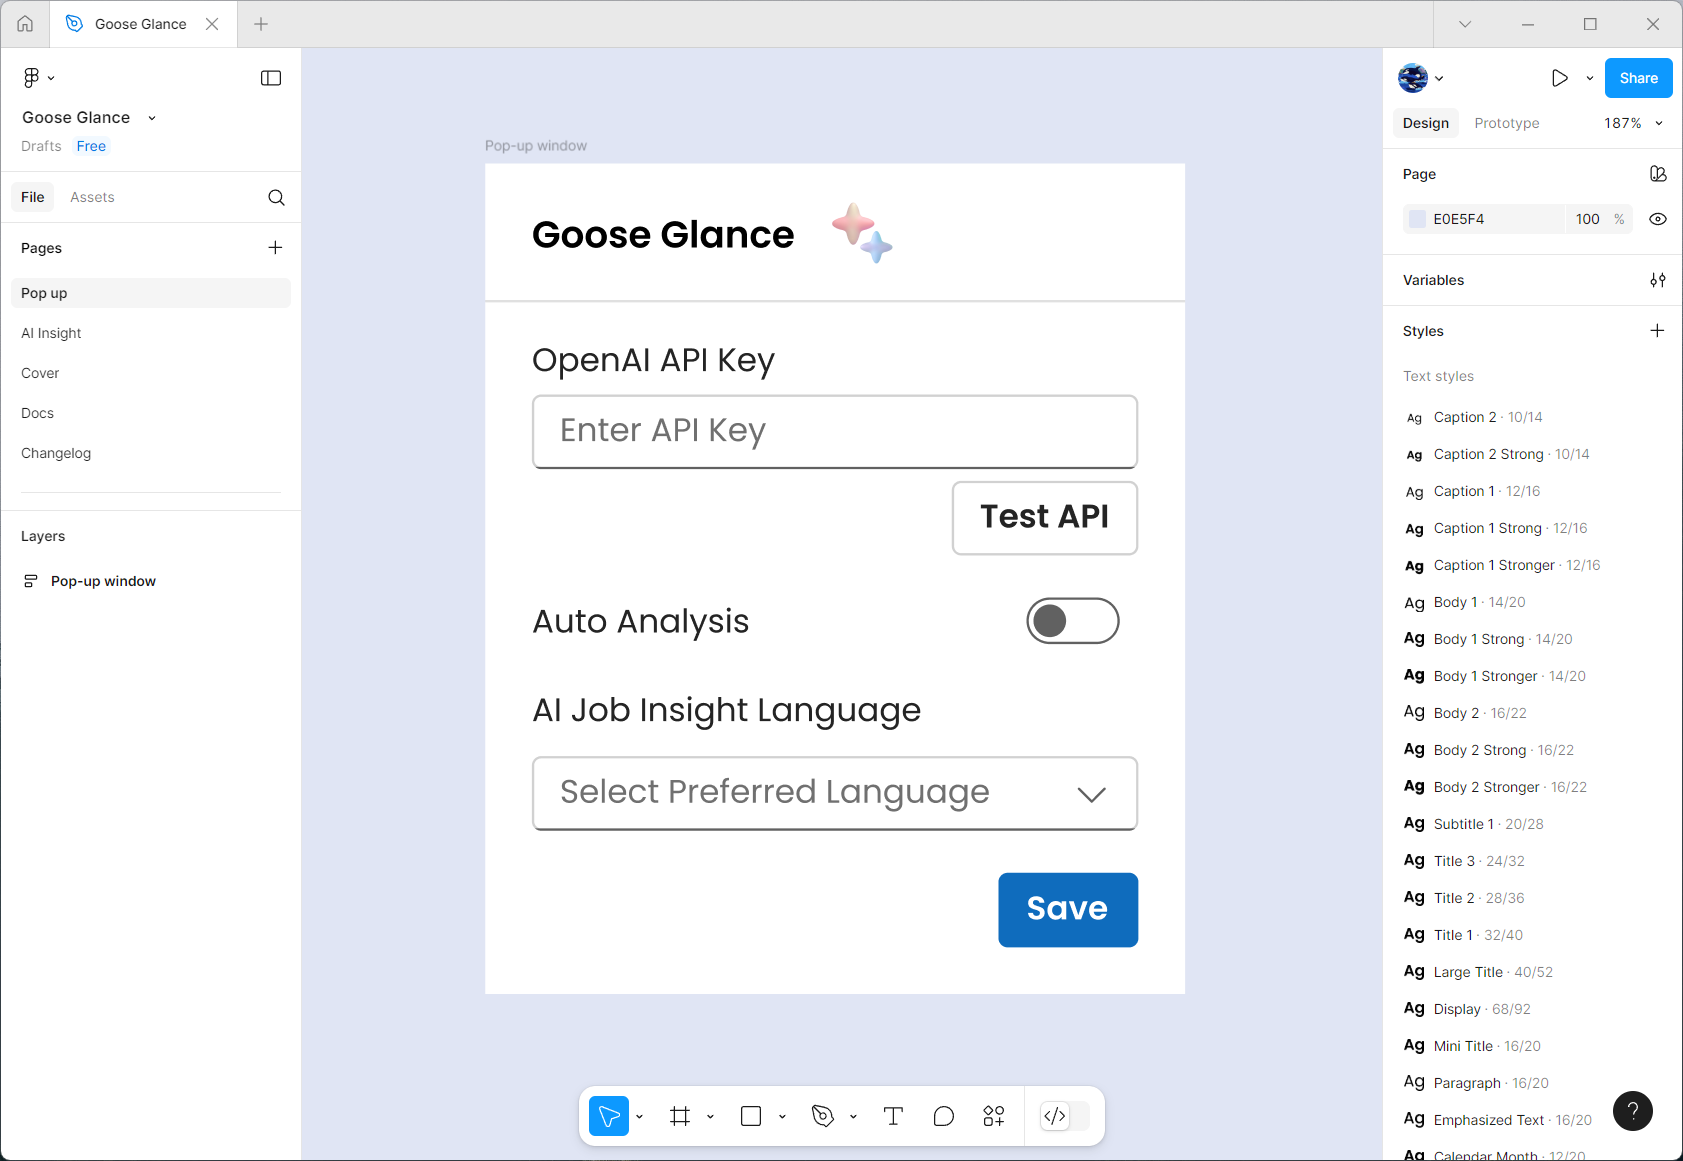Open shape tools options chevron
This screenshot has height=1161, width=1683.
coord(782,1117)
